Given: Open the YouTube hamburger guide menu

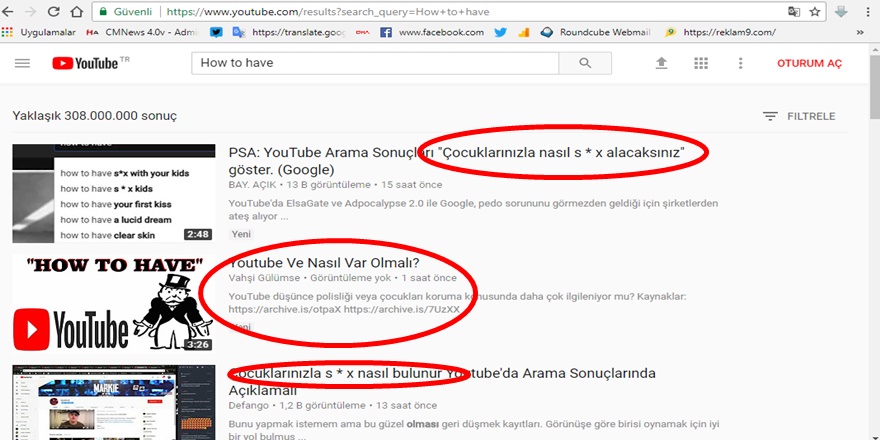Looking at the screenshot, I should pos(22,63).
